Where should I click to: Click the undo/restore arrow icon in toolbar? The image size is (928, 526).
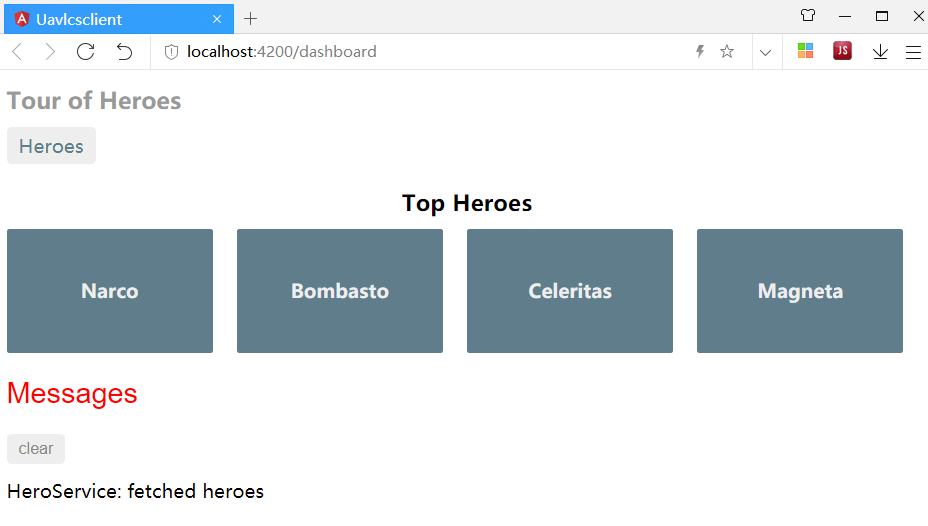click(124, 52)
